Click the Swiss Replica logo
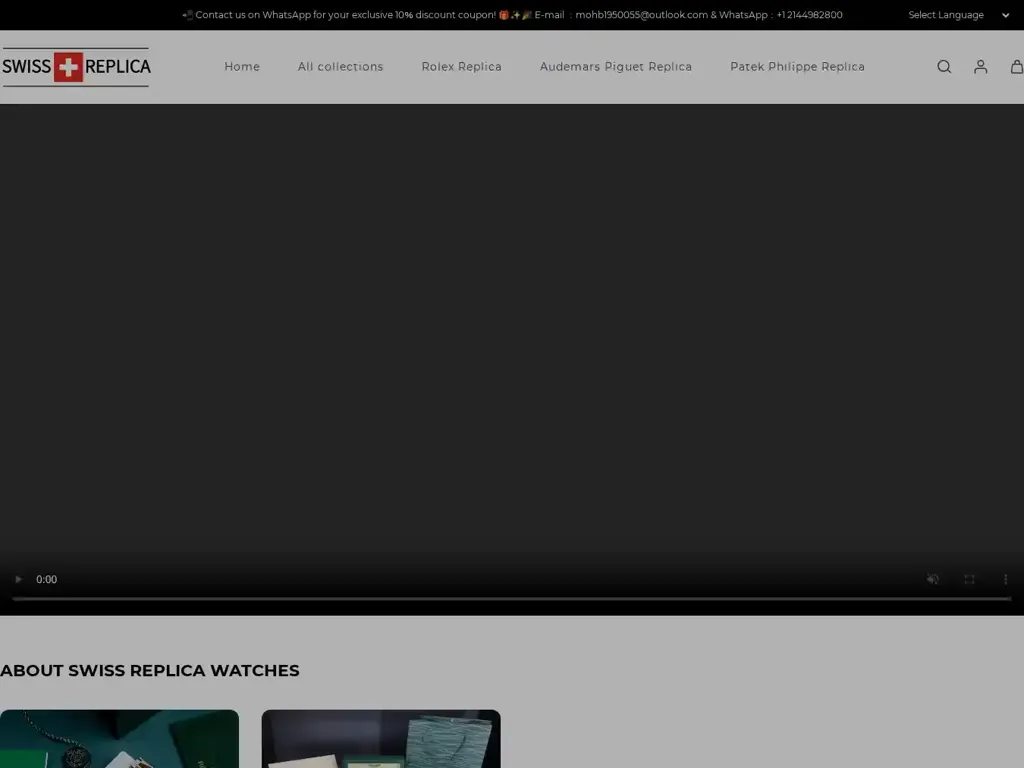Image resolution: width=1024 pixels, height=768 pixels. [x=76, y=66]
